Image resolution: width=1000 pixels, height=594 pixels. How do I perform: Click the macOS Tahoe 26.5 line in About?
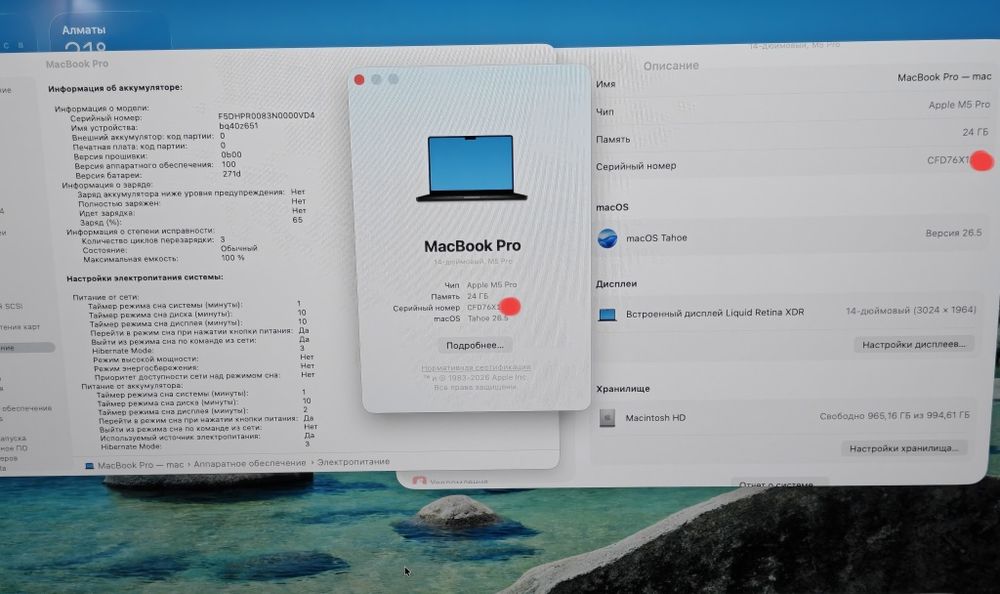471,318
